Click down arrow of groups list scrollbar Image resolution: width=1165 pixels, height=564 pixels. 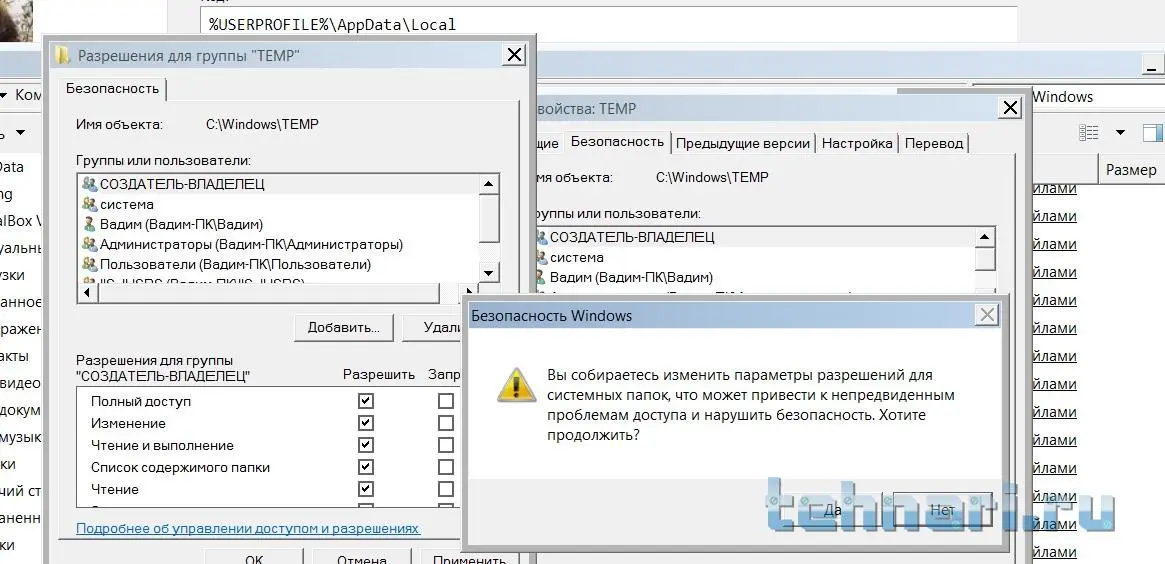[489, 273]
